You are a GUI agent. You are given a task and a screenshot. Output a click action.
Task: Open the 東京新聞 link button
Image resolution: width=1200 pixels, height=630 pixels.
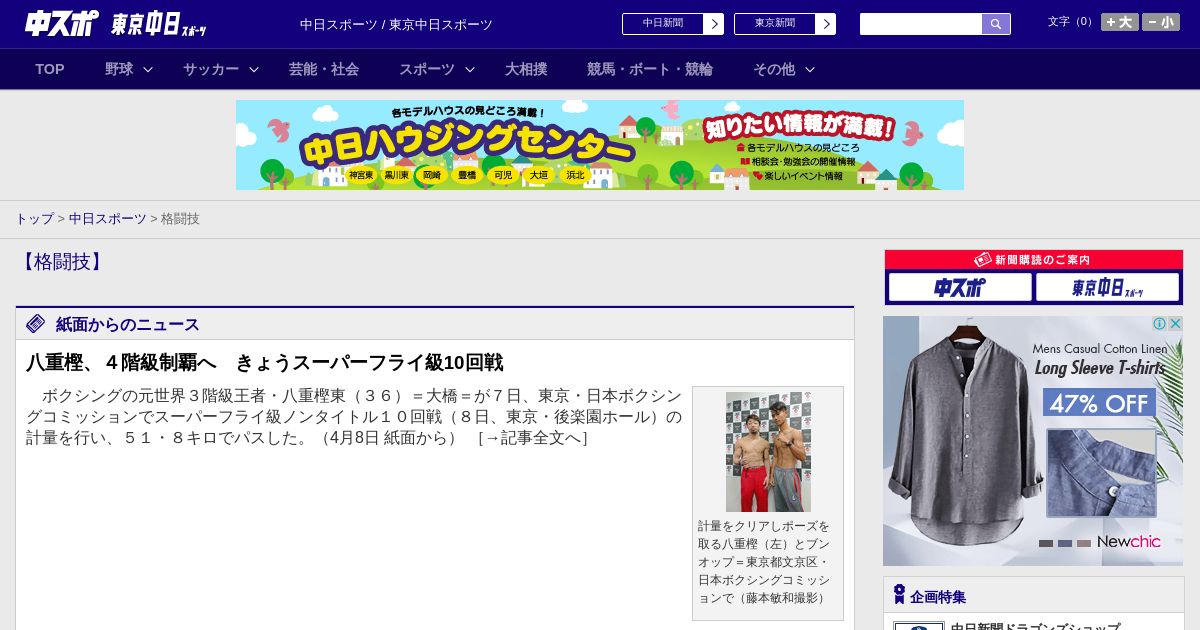point(774,24)
